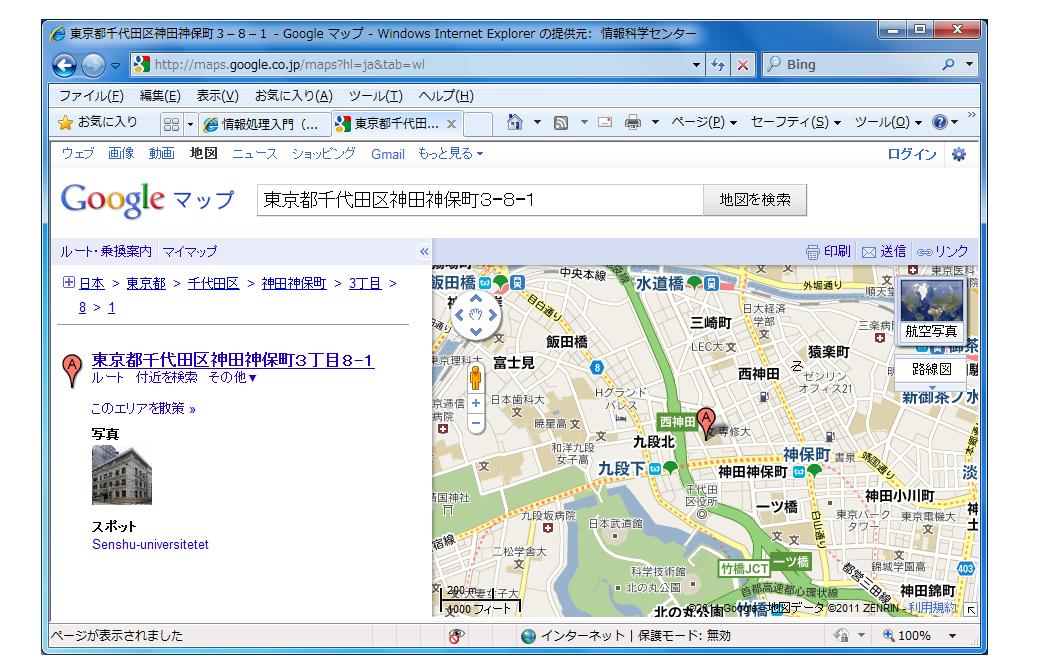Click このエリアを散策 link
Screen dimensions: 1037x669
coord(144,409)
